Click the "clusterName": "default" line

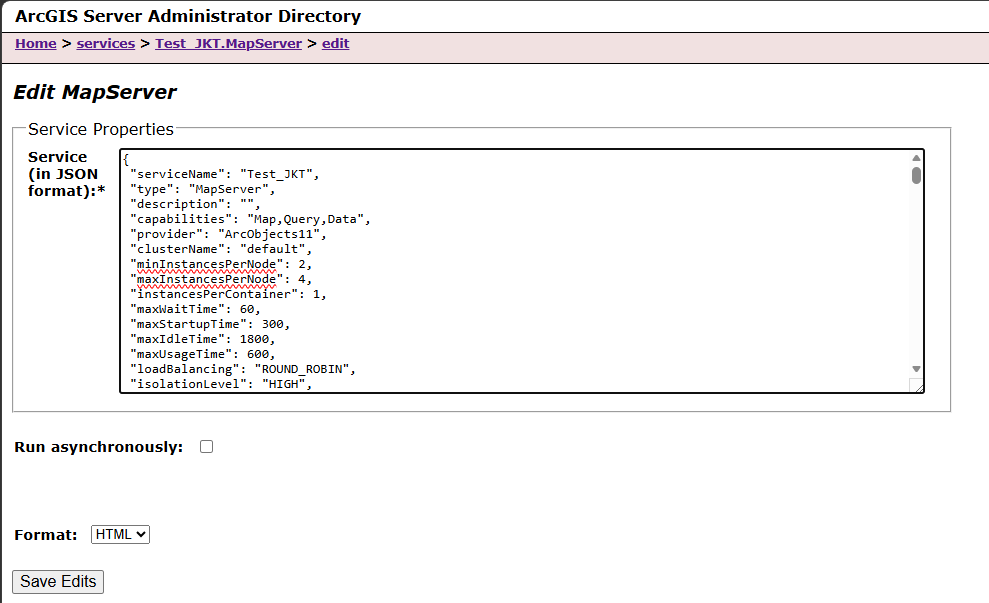[x=221, y=249]
